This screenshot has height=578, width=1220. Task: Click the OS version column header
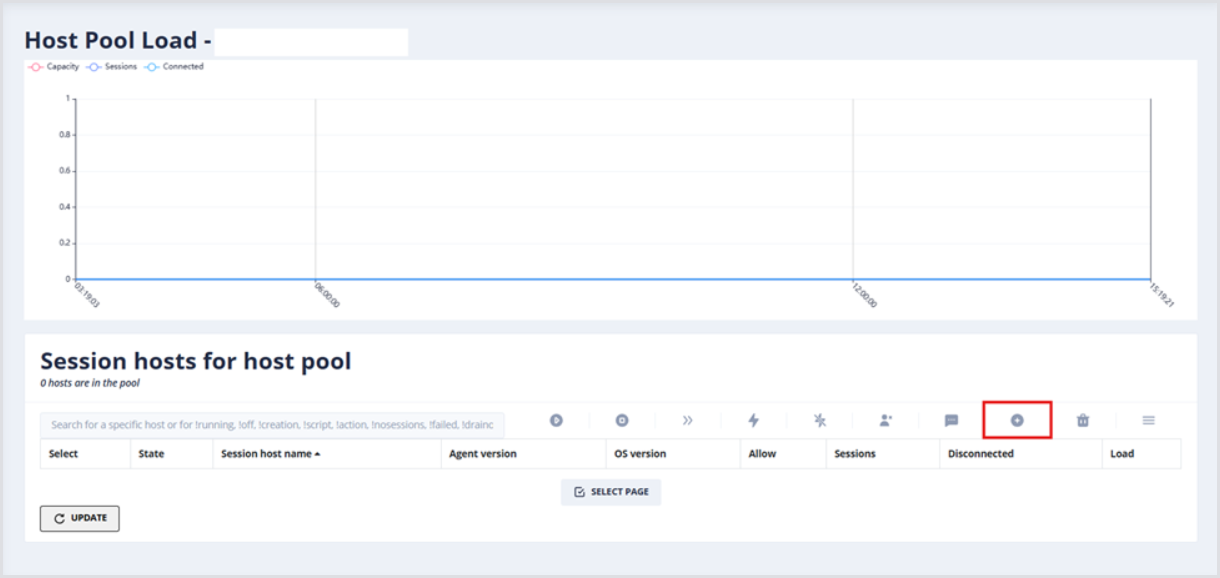point(640,454)
